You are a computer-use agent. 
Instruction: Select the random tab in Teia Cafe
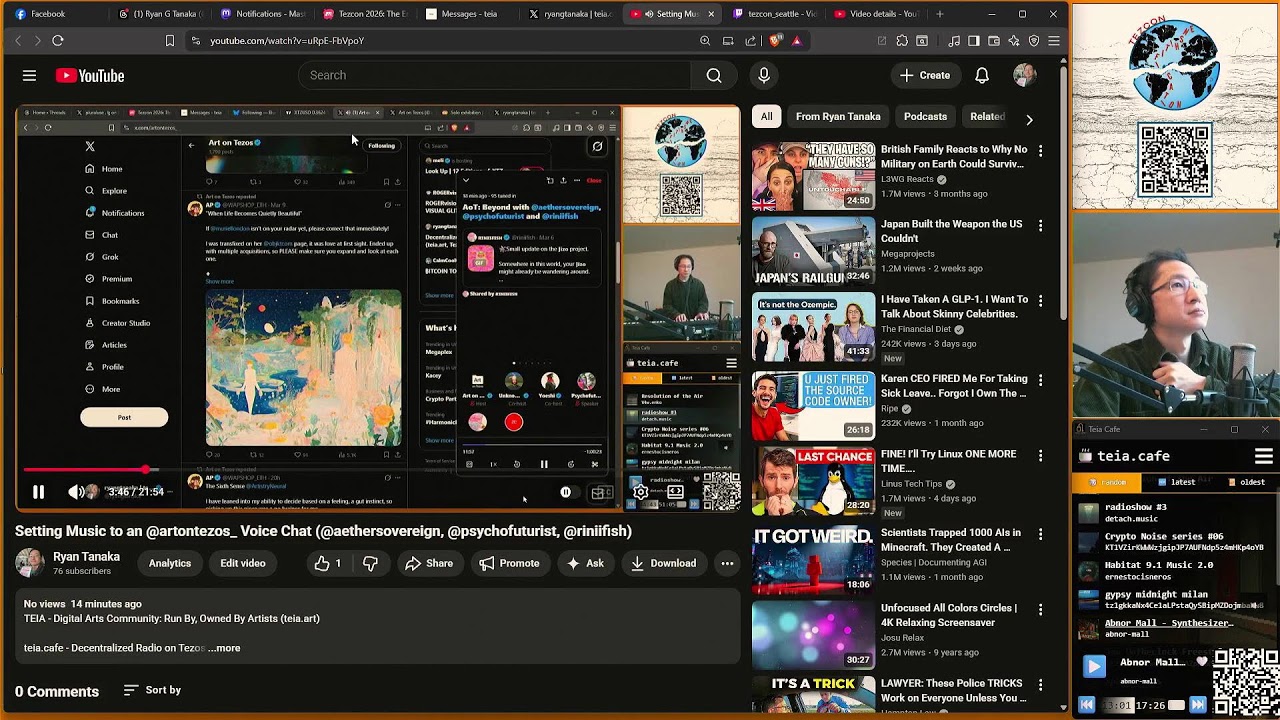1107,482
